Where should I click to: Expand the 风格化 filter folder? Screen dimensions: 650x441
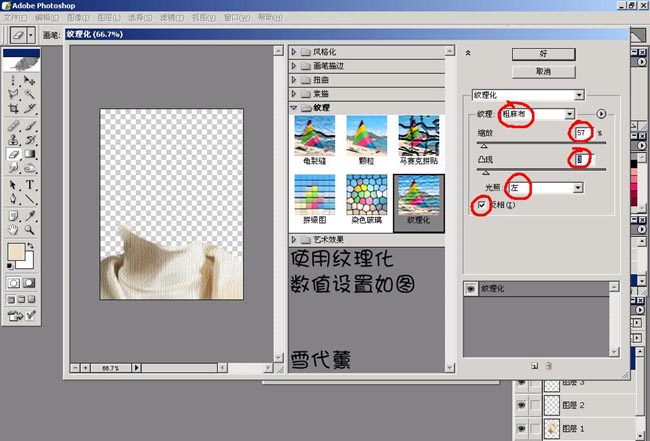(295, 51)
